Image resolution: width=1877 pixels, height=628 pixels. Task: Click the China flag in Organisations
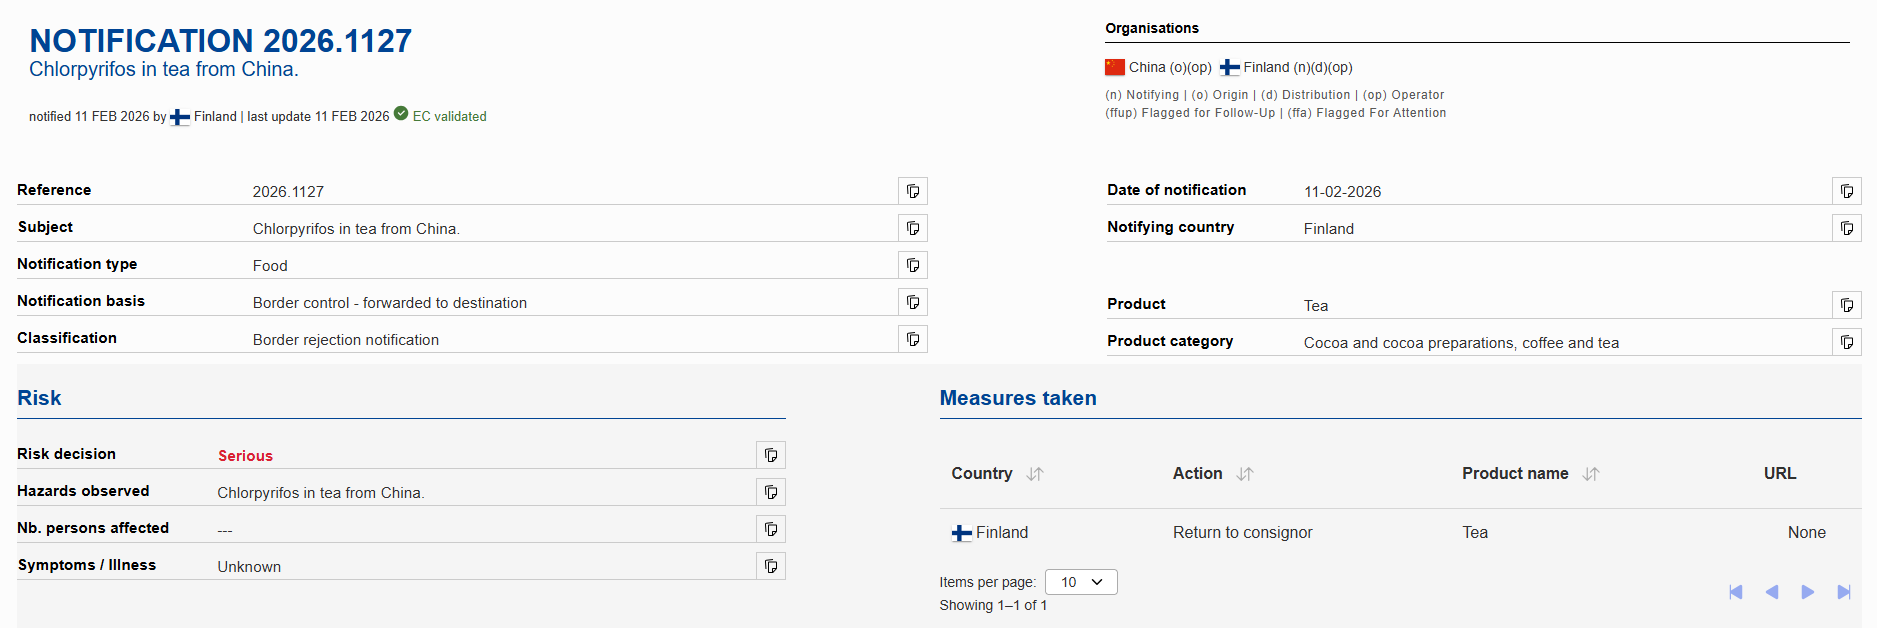pyautogui.click(x=1115, y=67)
